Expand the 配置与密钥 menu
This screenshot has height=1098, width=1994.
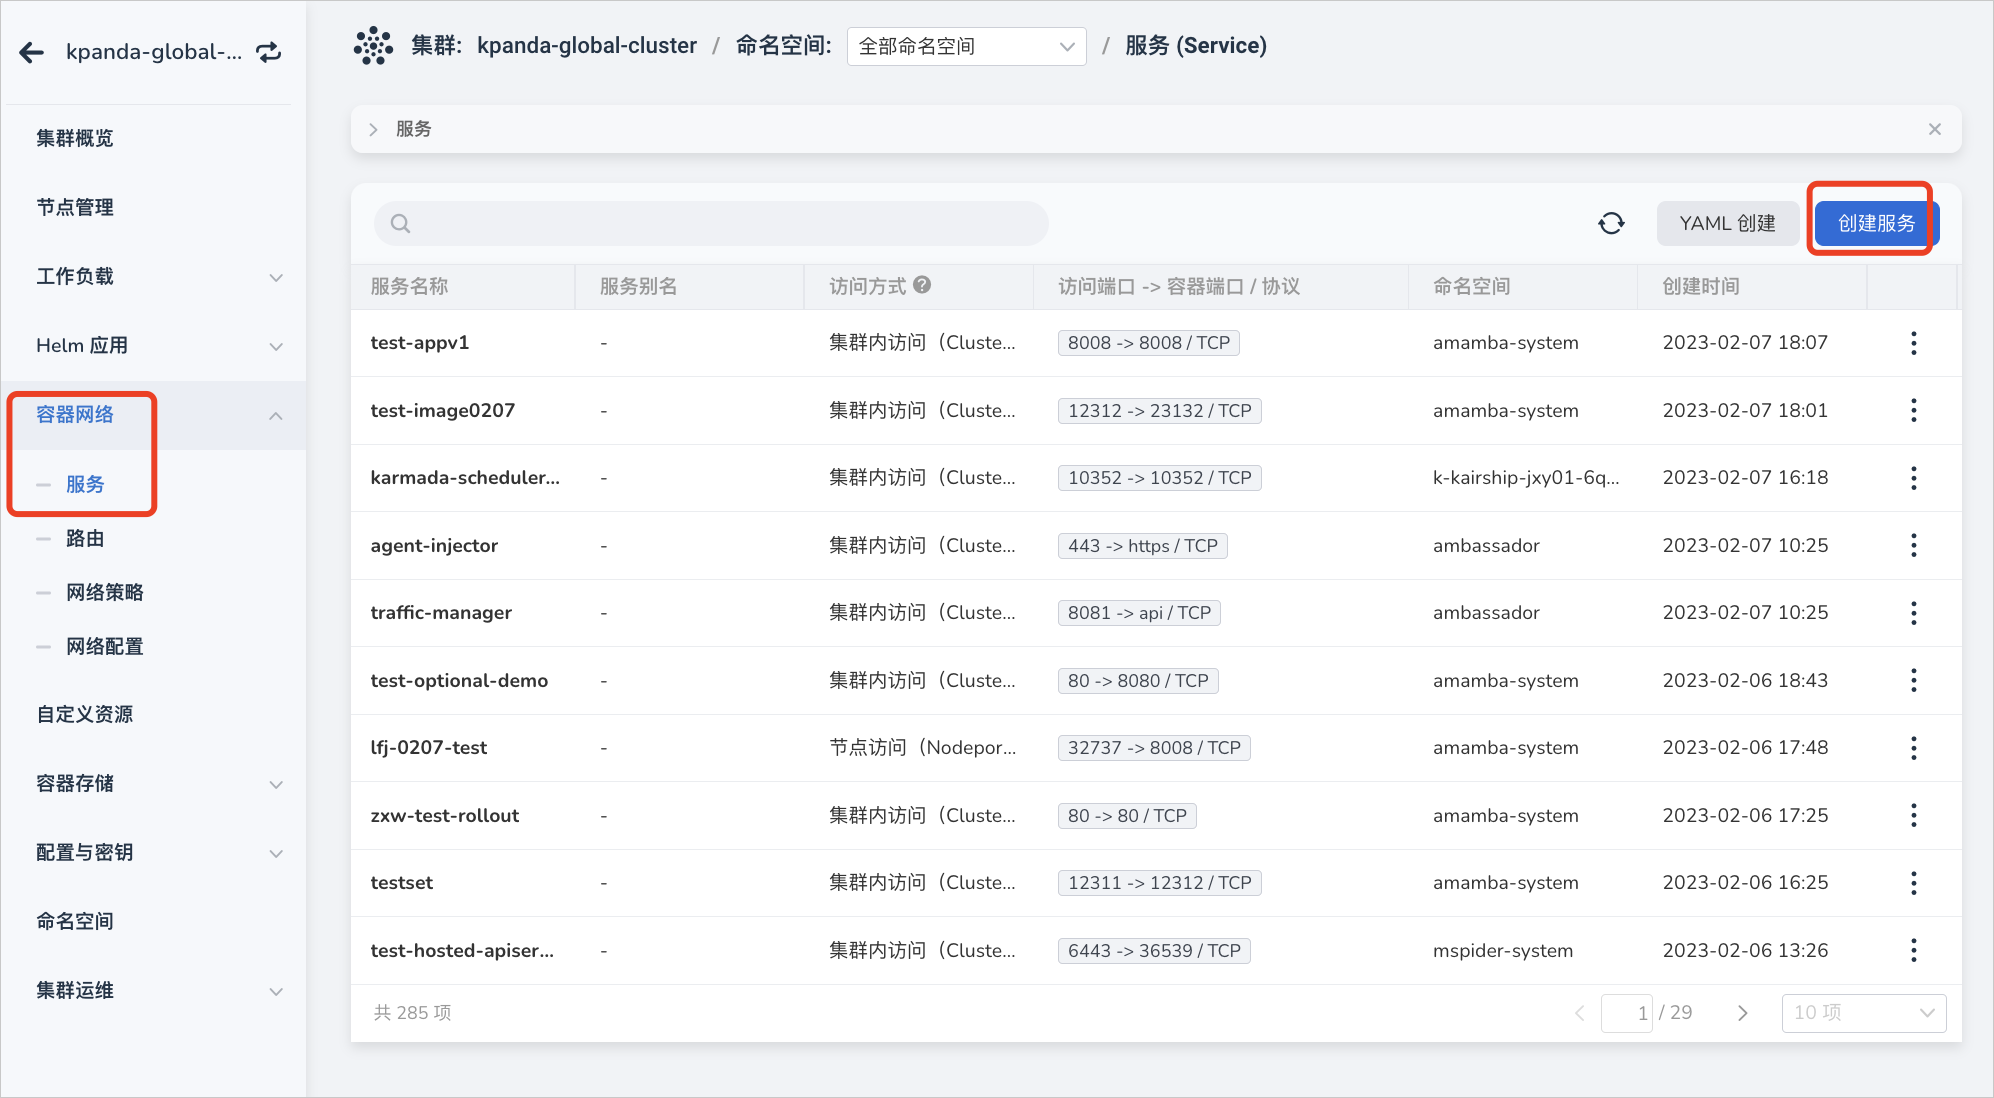point(276,853)
